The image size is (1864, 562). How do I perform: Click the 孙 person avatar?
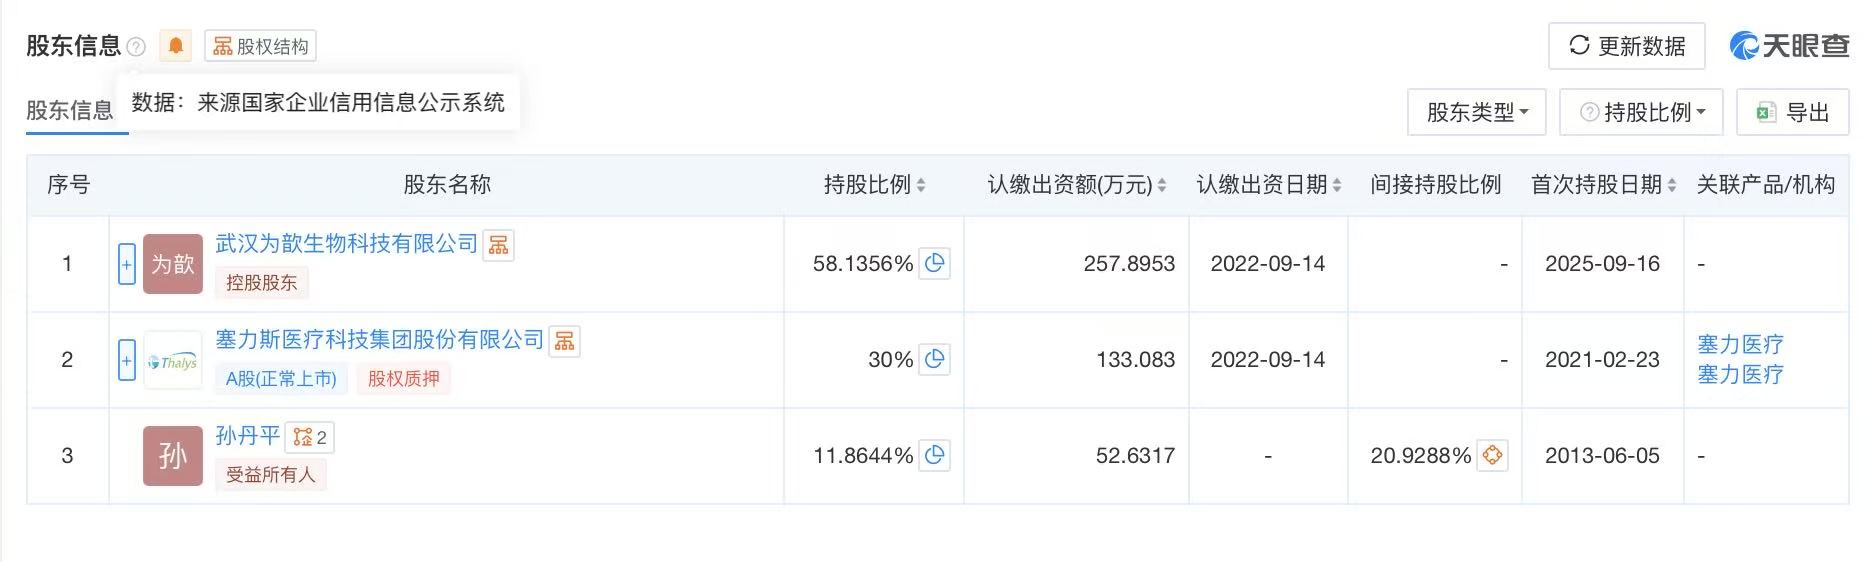click(173, 456)
